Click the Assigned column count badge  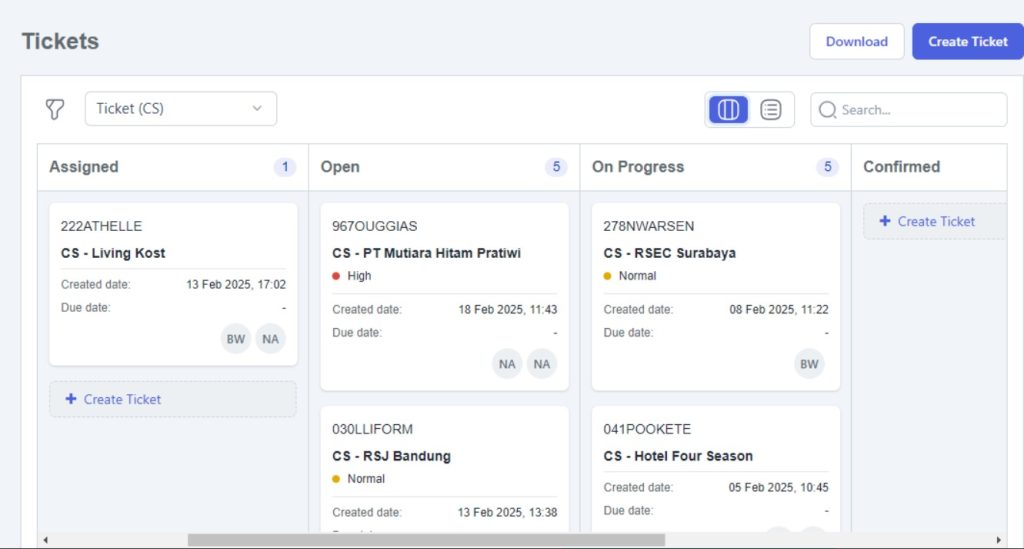pyautogui.click(x=285, y=167)
